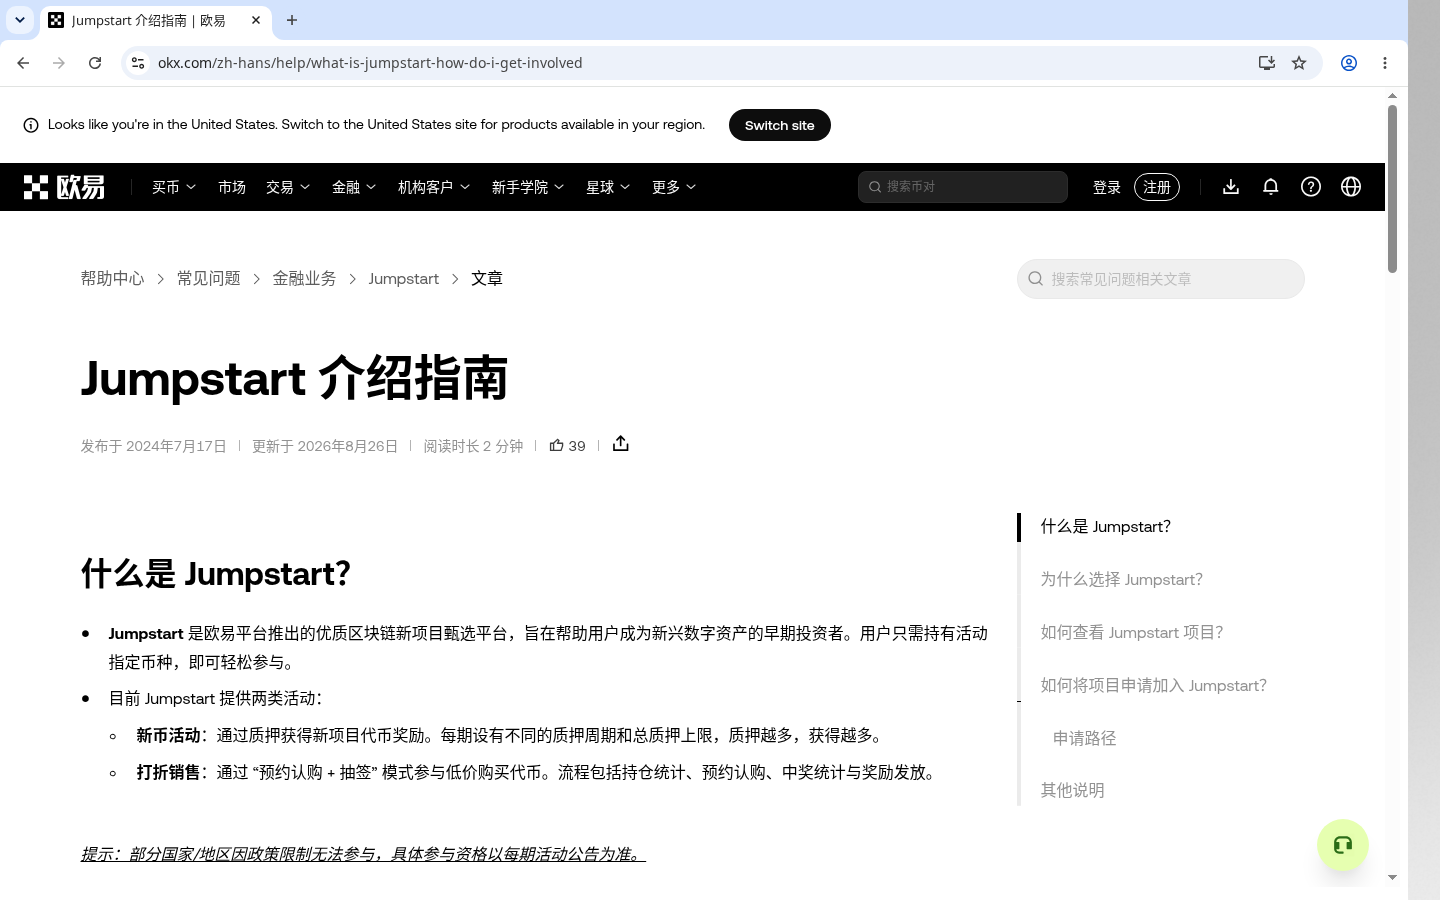Click the page vertical scrollbar thumb
Image resolution: width=1440 pixels, height=900 pixels.
(1392, 188)
